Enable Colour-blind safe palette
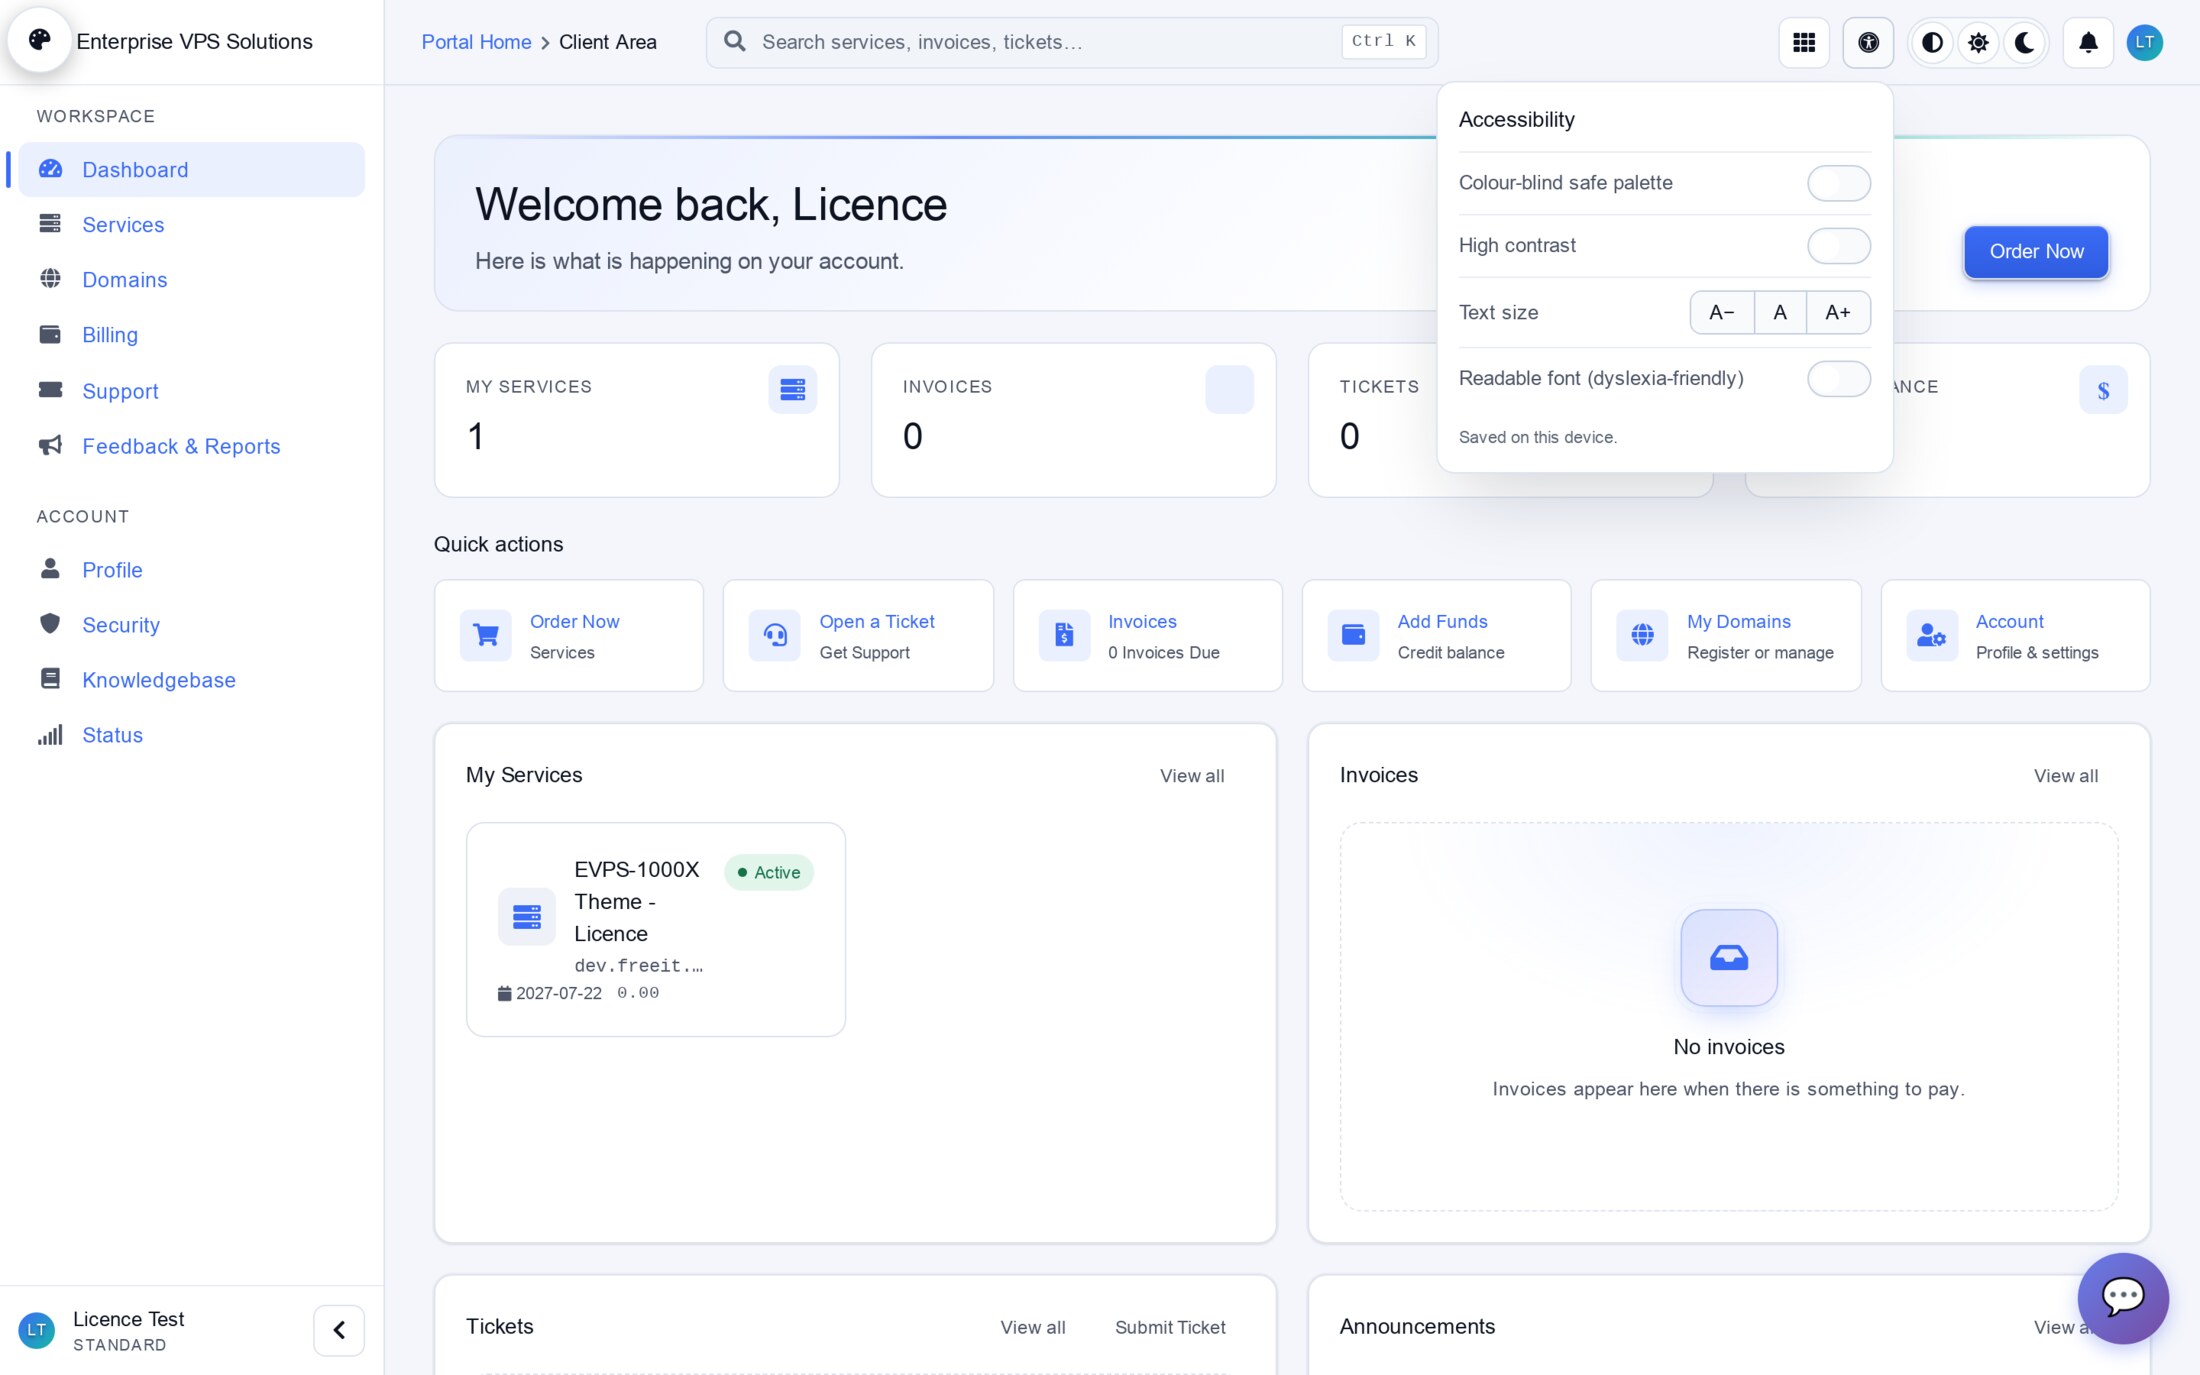Viewport: 2200px width, 1375px height. (x=1838, y=183)
